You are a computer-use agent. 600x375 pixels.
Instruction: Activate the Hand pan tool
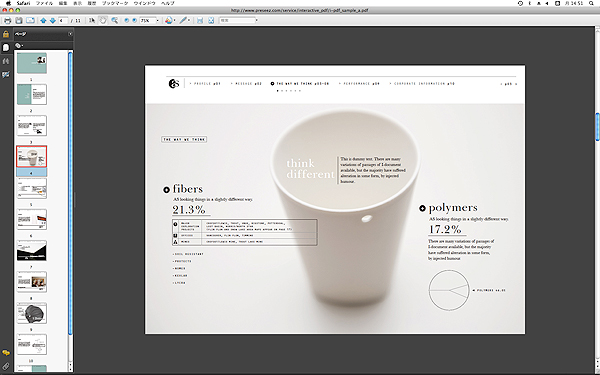[103, 20]
